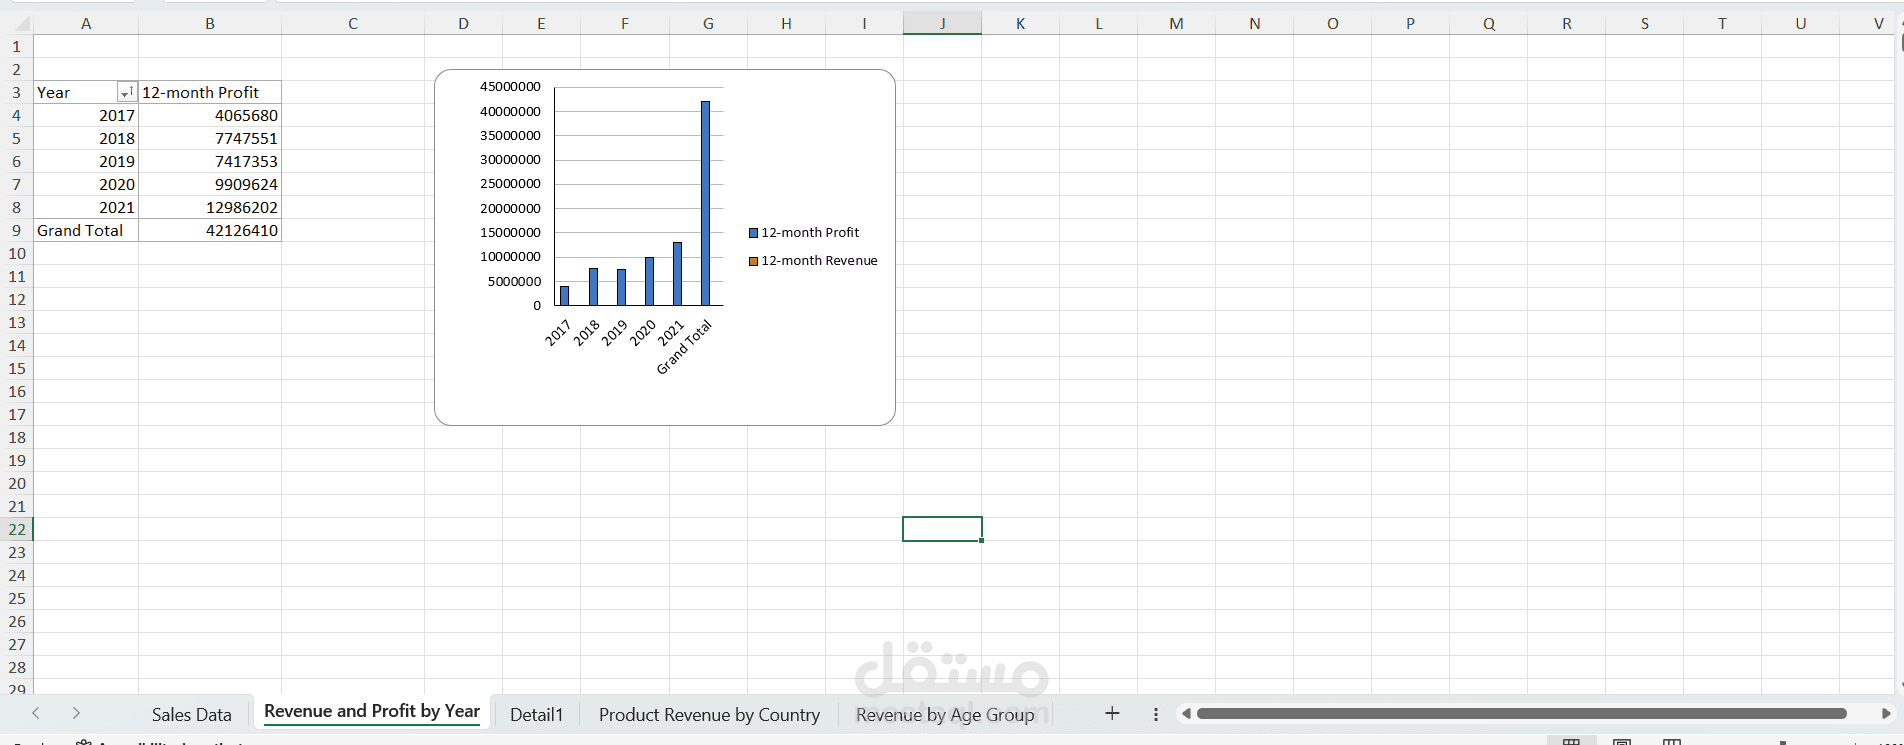Screen dimensions: 1904x745
Task: Go to Product Revenue by Country sheet
Action: point(709,714)
